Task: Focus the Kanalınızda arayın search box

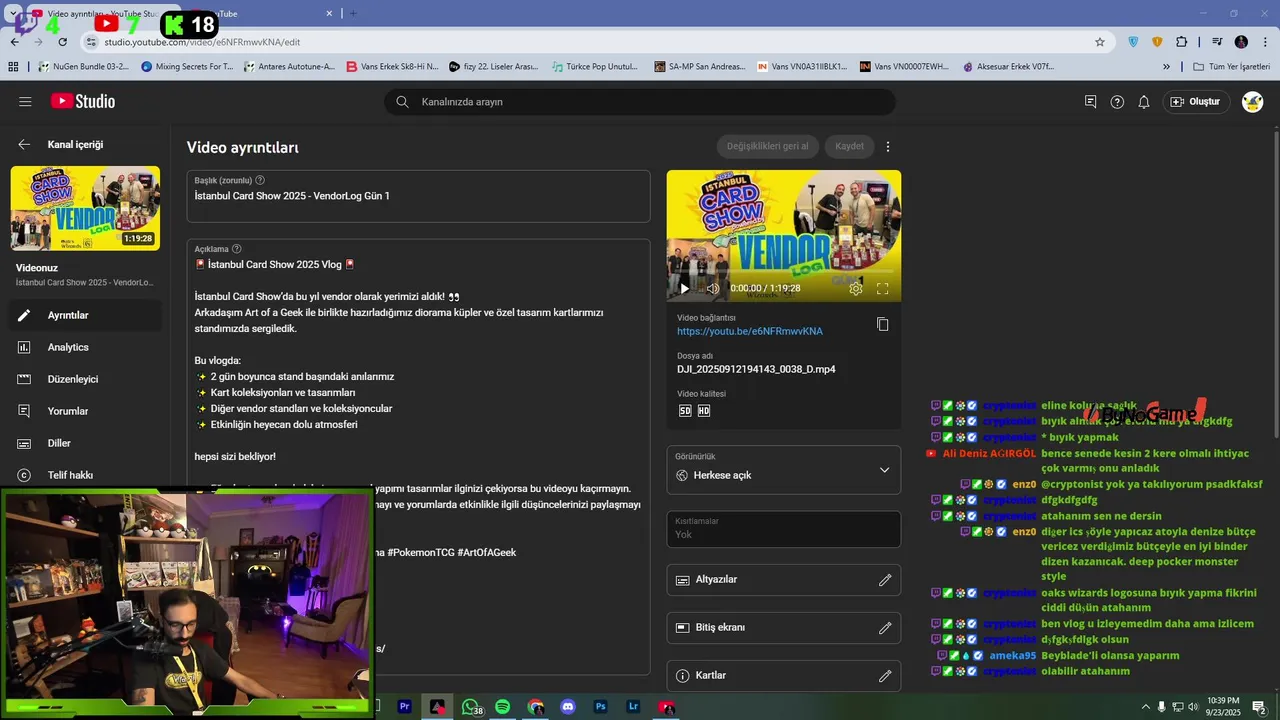Action: coord(640,102)
